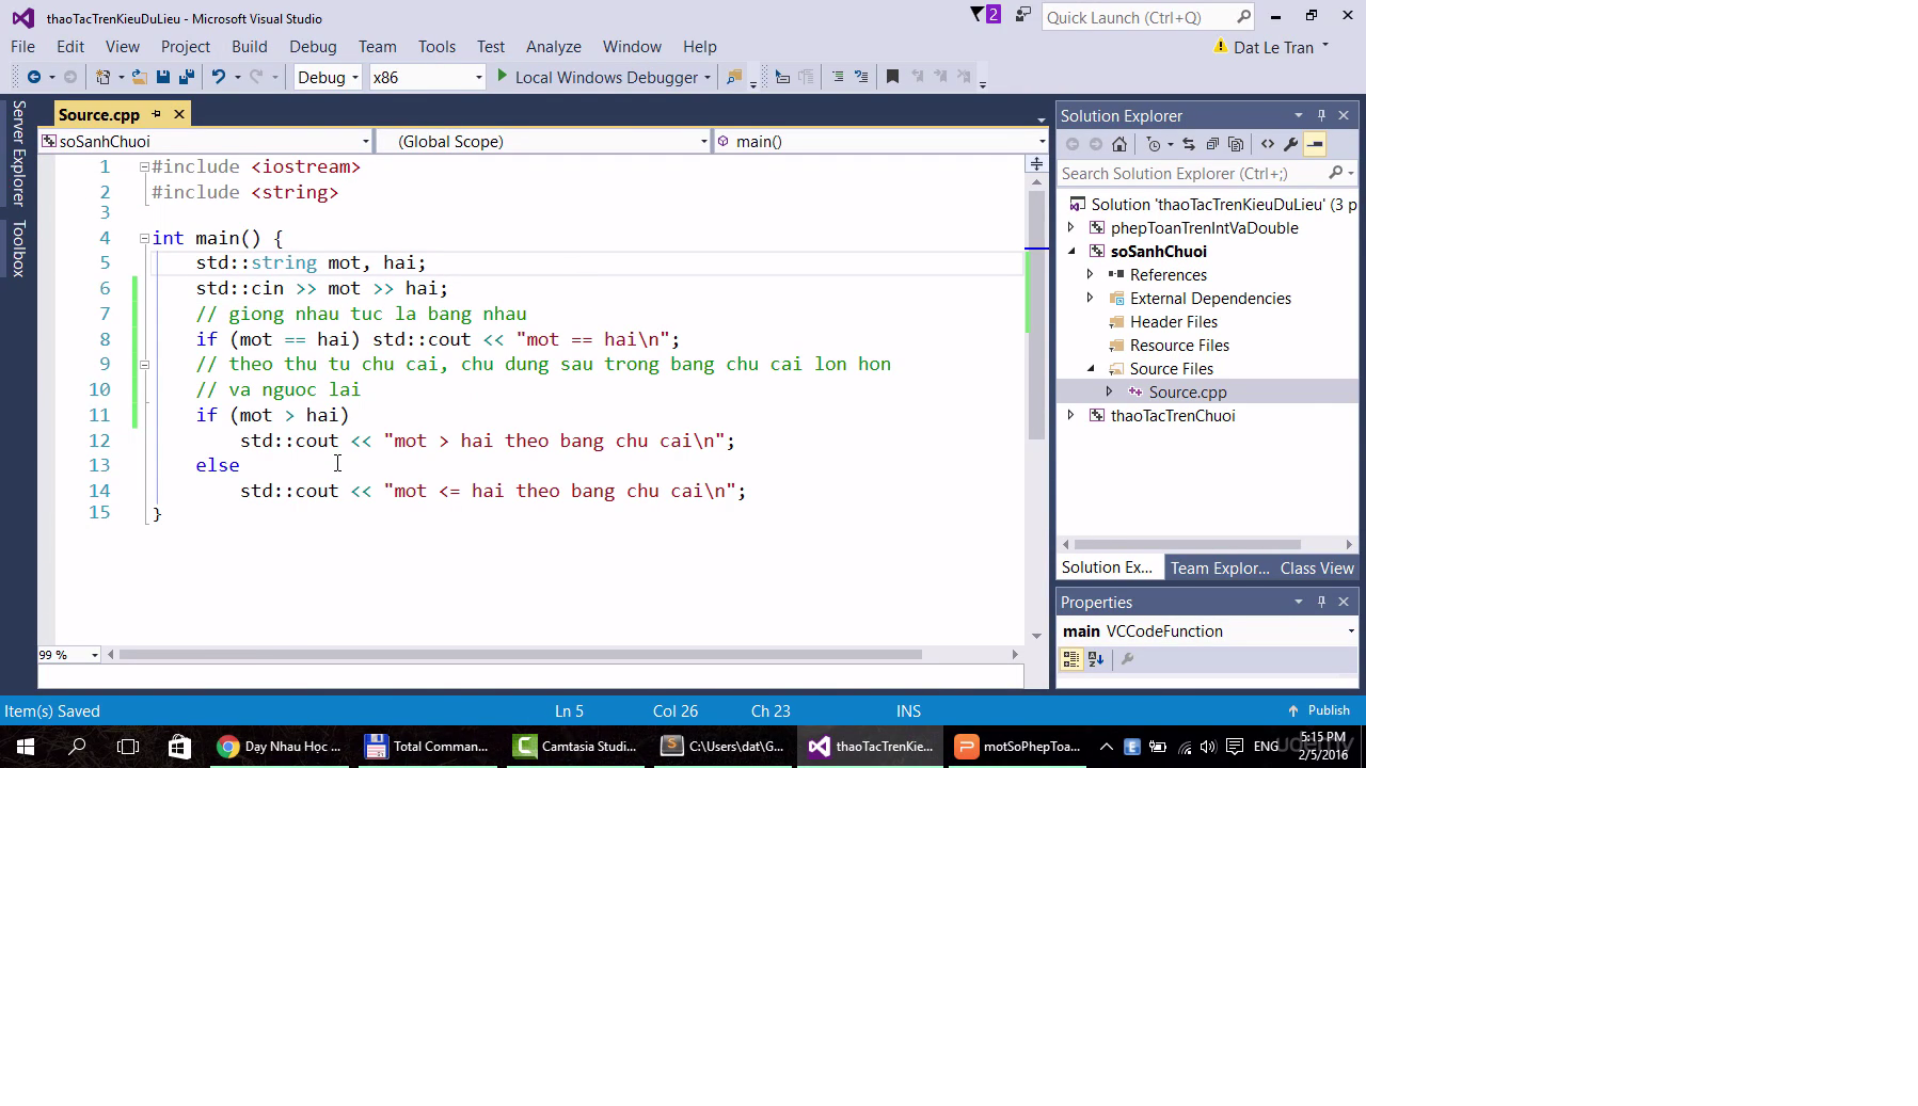Toggle the pin on the Source.cpp tab
The image size is (1918, 1106).
point(156,114)
